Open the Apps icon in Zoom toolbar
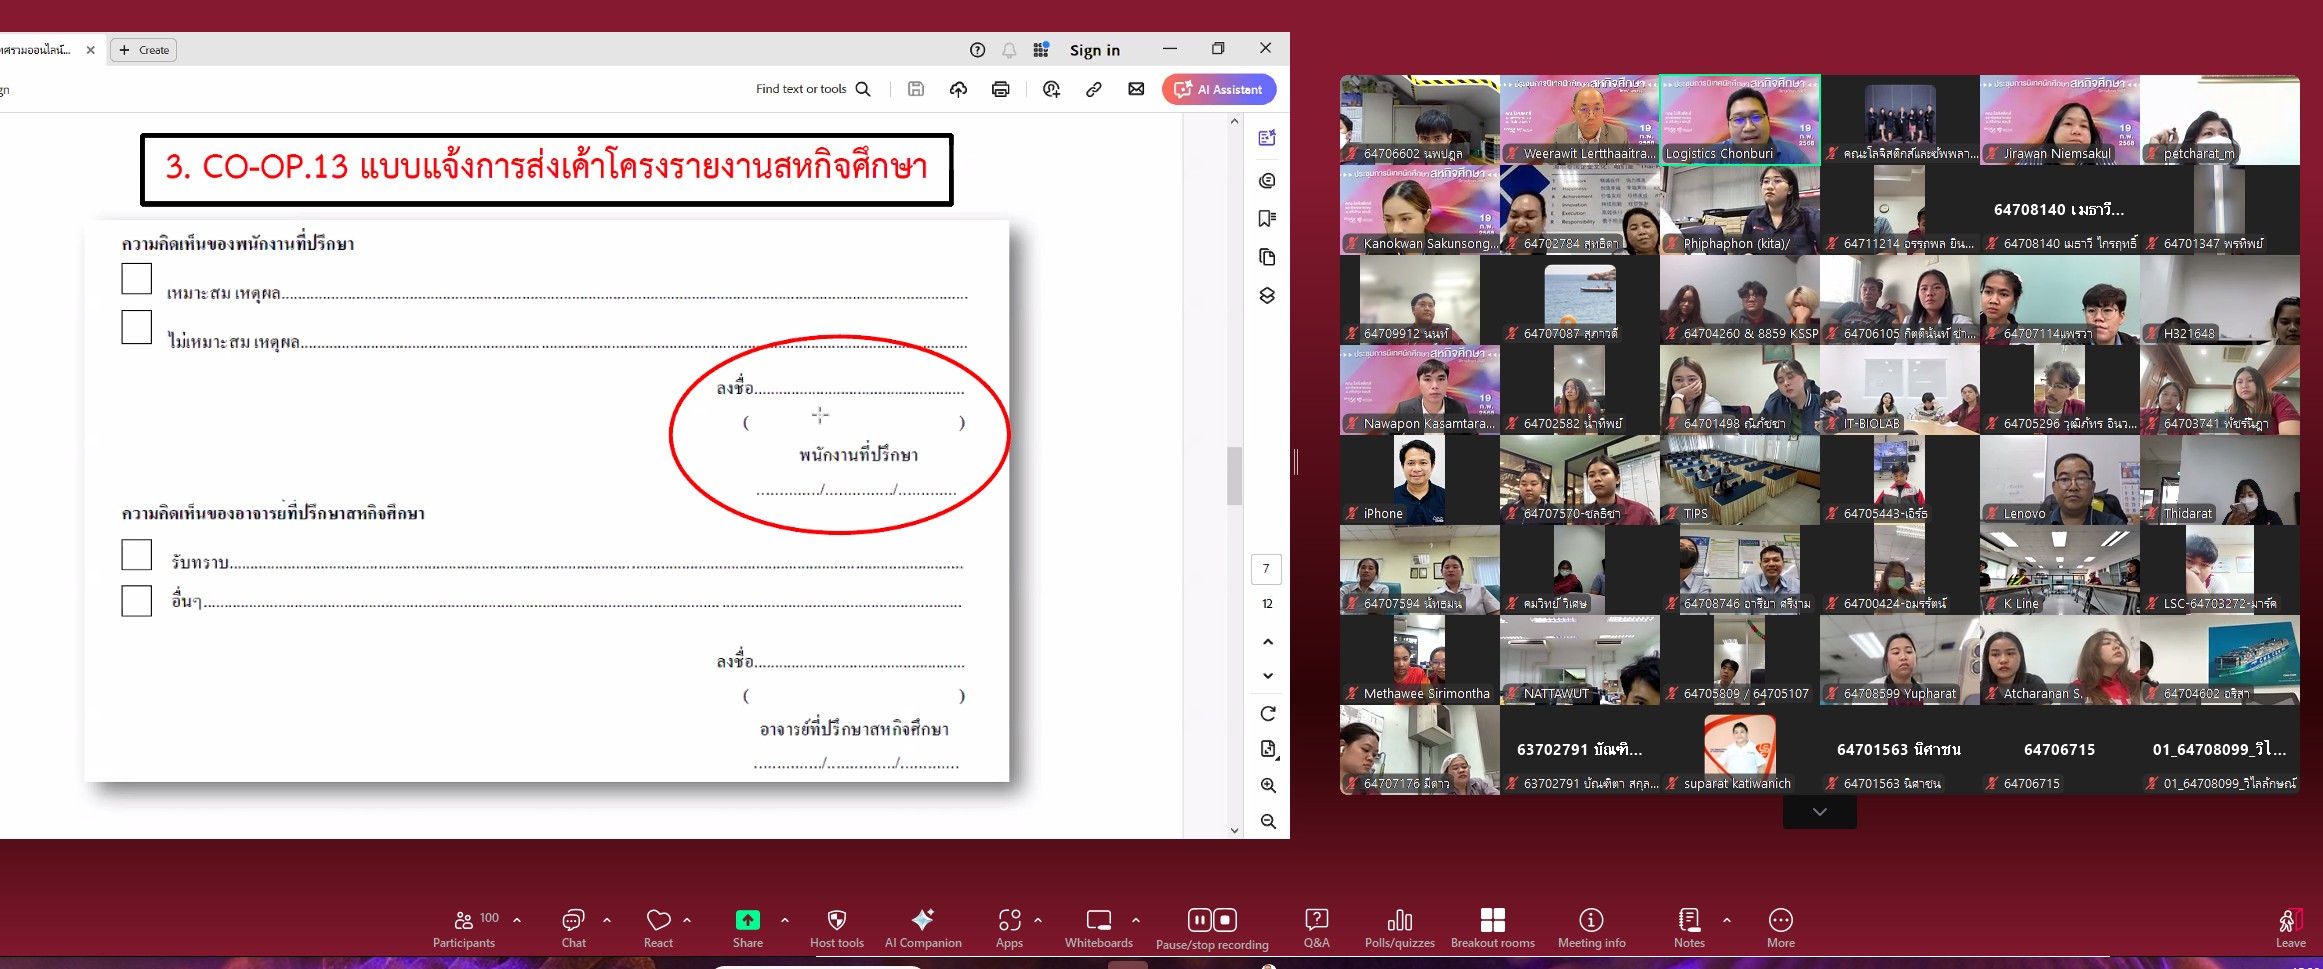2323x969 pixels. (1010, 928)
